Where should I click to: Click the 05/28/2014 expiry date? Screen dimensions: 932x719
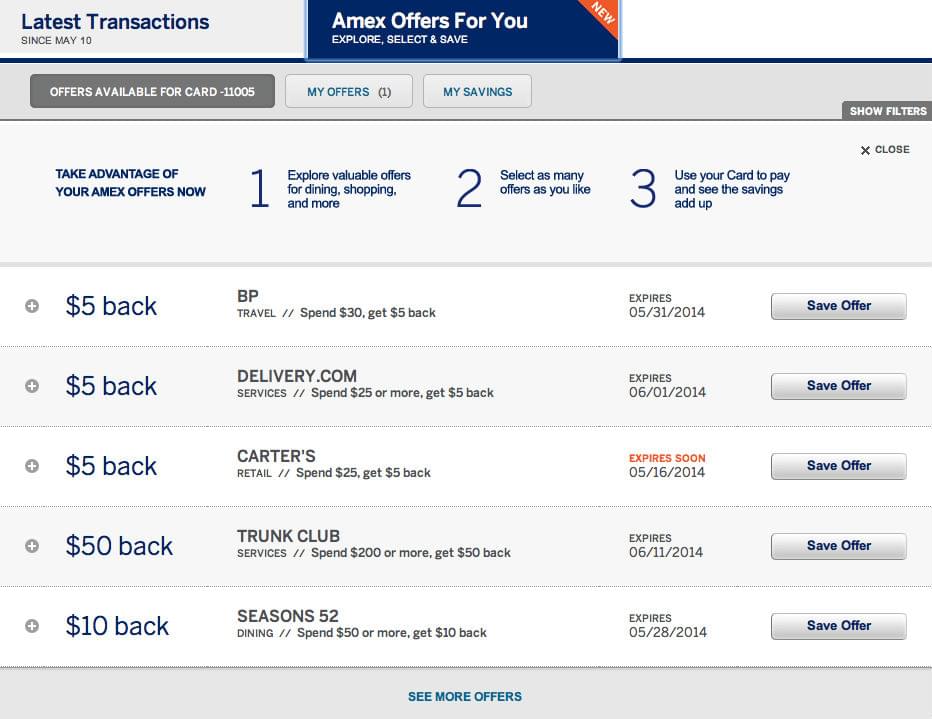tap(668, 632)
